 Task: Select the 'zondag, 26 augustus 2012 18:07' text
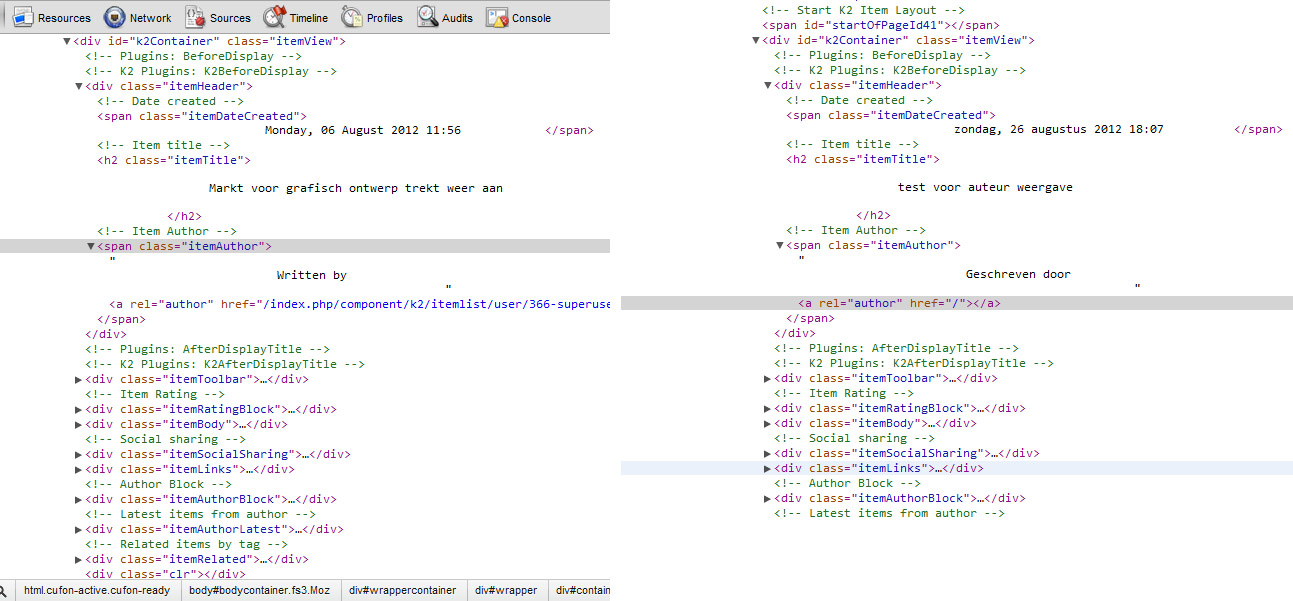click(1059, 129)
